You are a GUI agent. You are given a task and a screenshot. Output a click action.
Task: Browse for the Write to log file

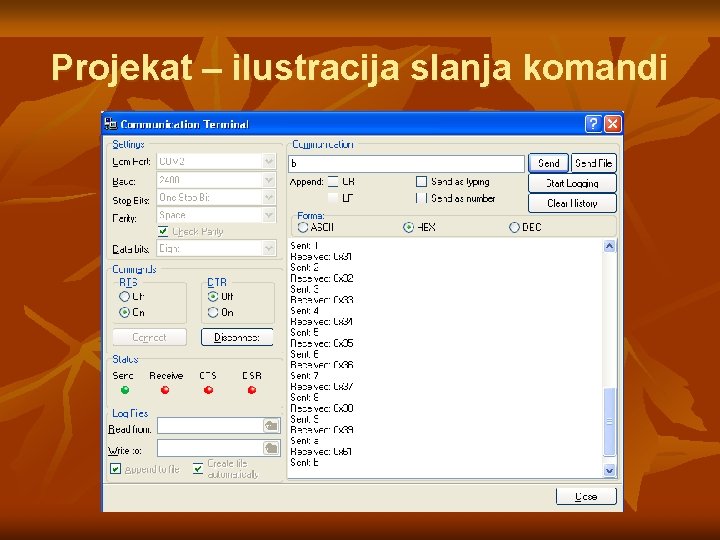[x=271, y=448]
